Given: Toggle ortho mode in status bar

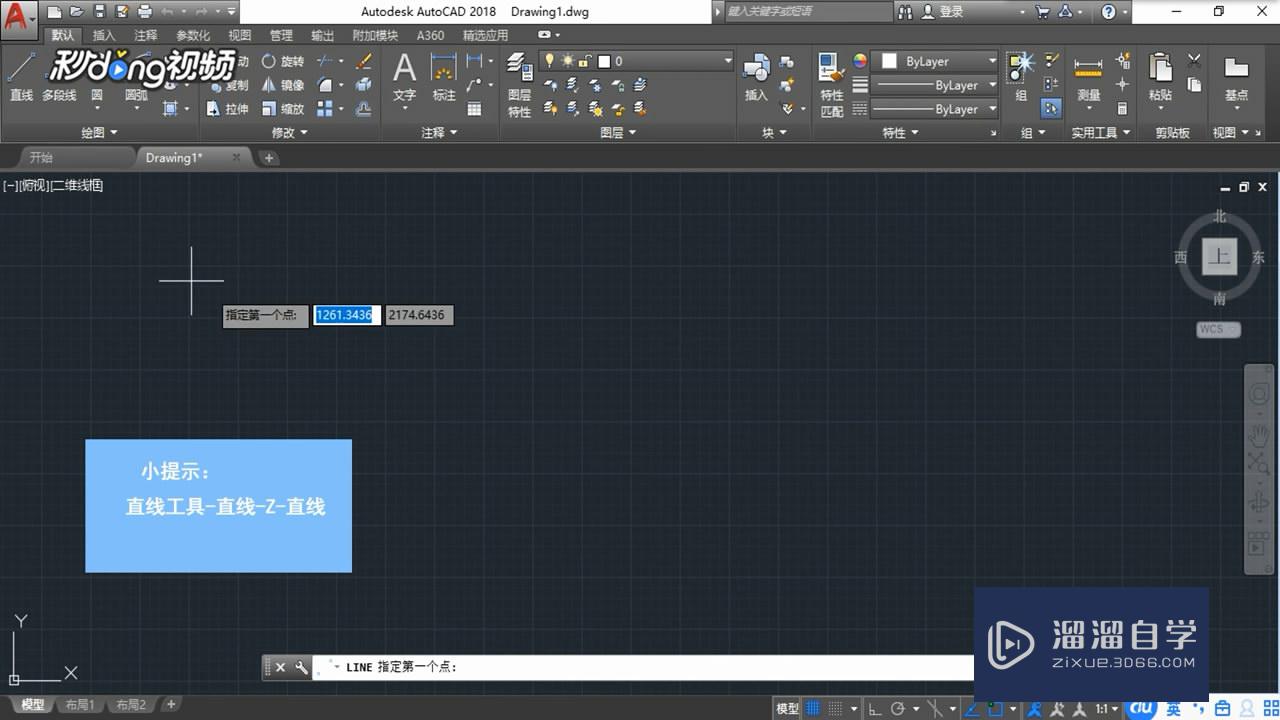Looking at the screenshot, I should click(873, 708).
